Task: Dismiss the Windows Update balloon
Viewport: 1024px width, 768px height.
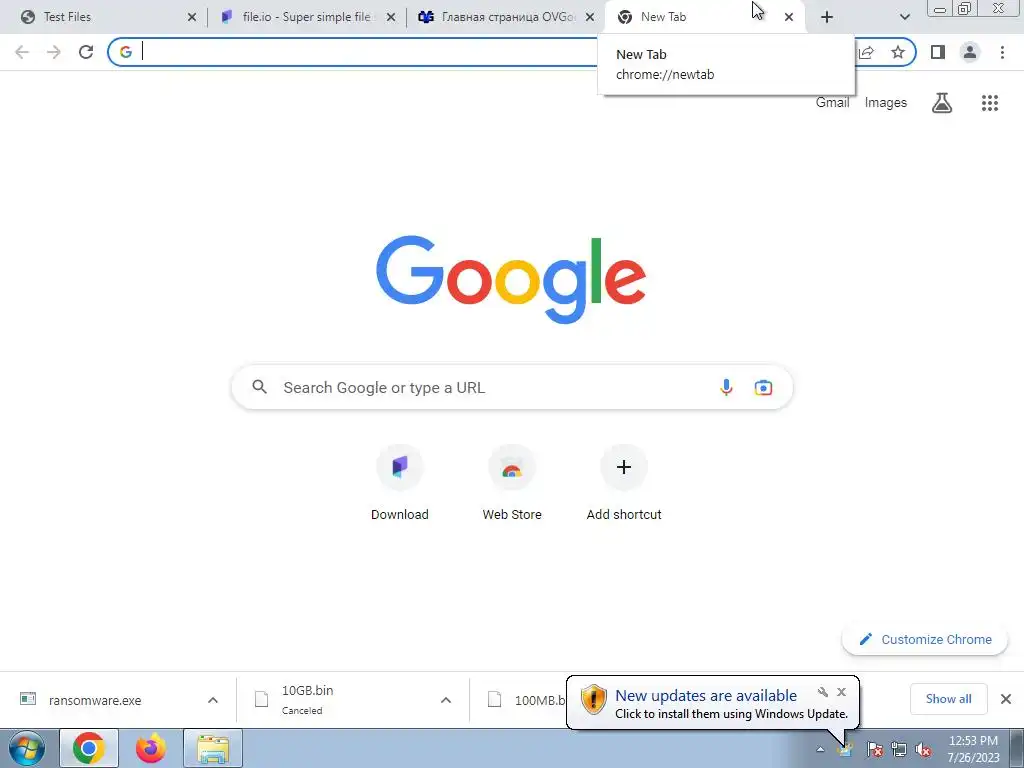Action: pos(841,692)
